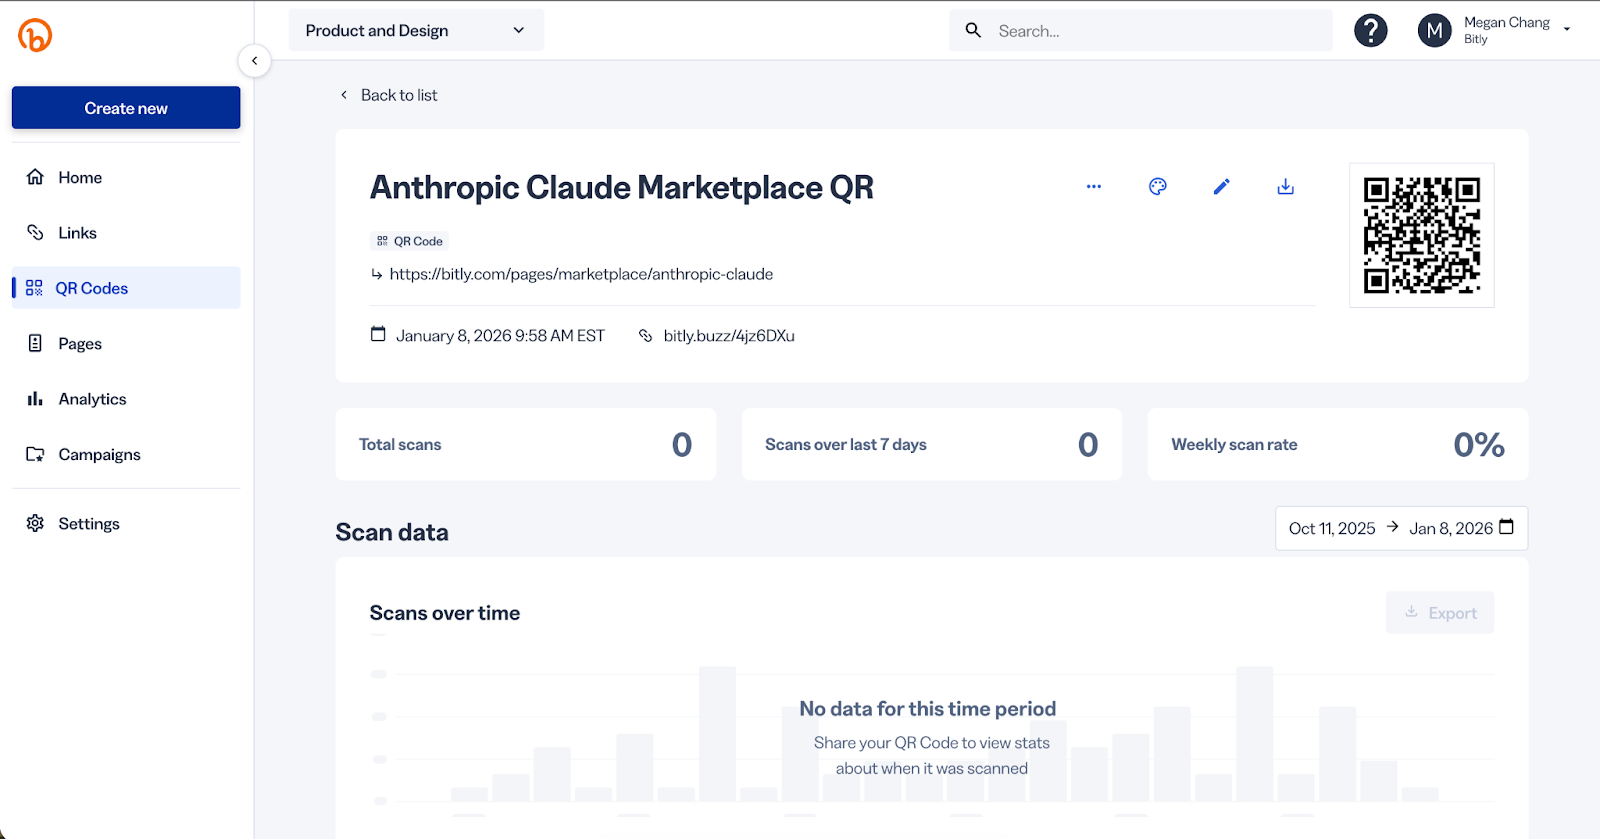The width and height of the screenshot is (1600, 839).
Task: Click the Total scans card
Action: point(526,444)
